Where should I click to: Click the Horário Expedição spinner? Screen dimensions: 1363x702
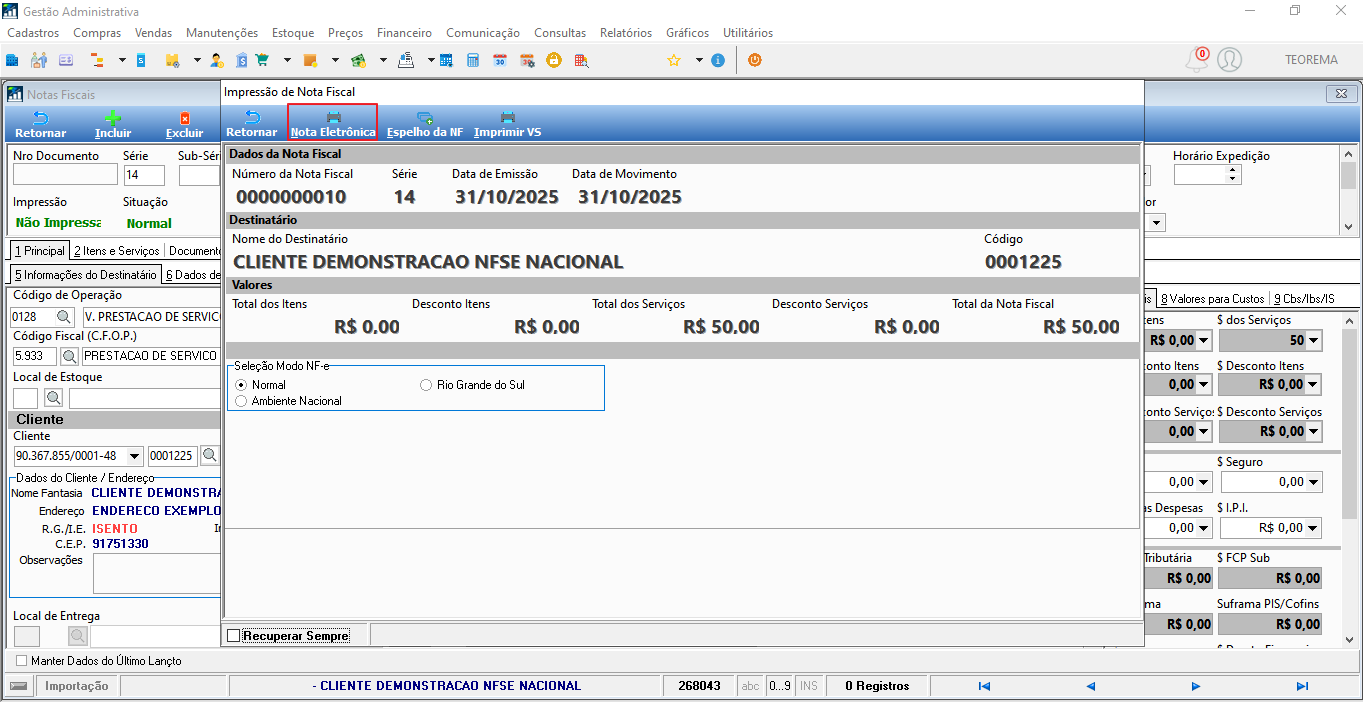coord(1233,175)
